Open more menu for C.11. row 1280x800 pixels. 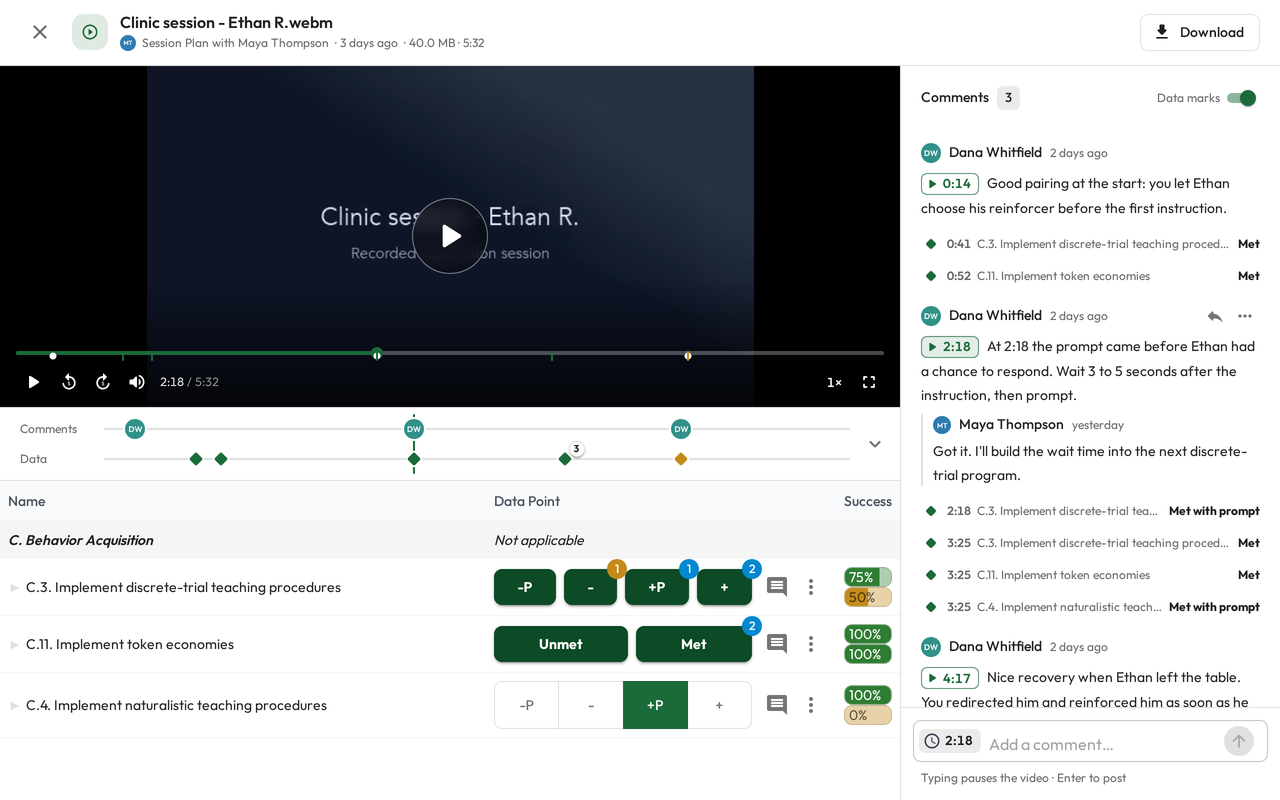[x=811, y=644]
